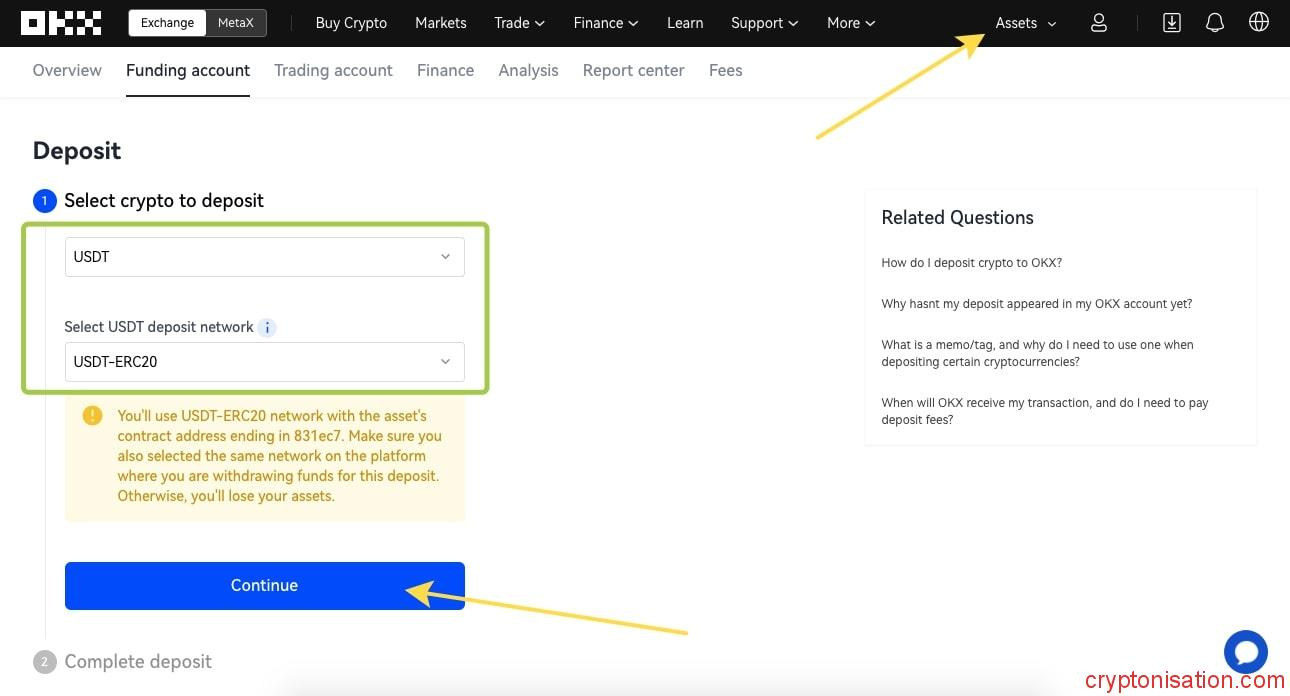
Task: Open the USDT crypto dropdown
Action: coord(264,257)
